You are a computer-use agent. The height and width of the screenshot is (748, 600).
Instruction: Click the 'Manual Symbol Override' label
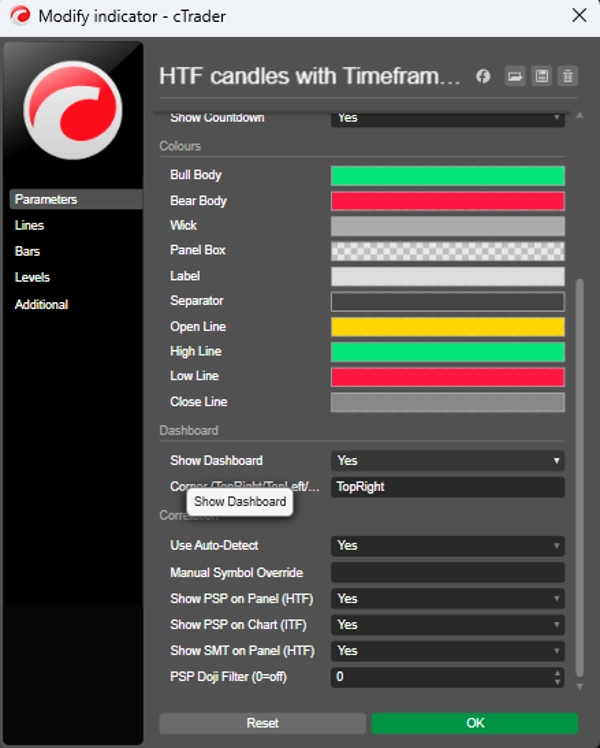[x=237, y=572]
